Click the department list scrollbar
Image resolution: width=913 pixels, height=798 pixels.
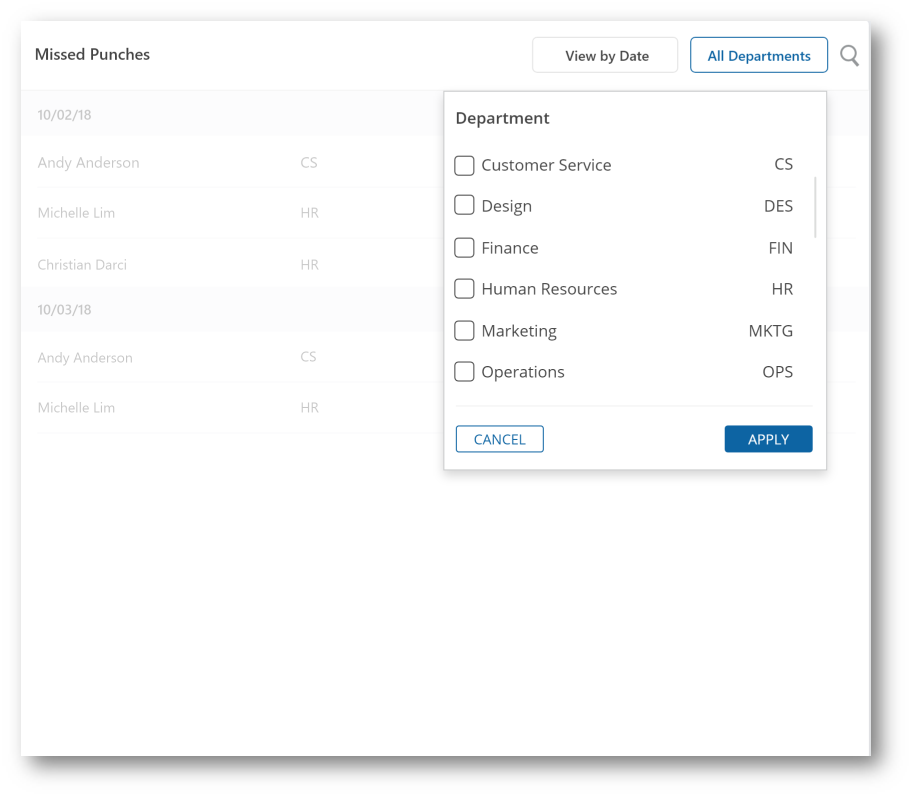[816, 207]
